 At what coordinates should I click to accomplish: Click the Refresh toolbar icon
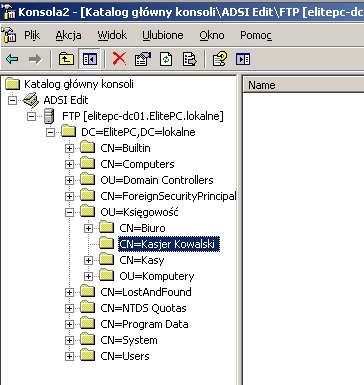click(166, 59)
